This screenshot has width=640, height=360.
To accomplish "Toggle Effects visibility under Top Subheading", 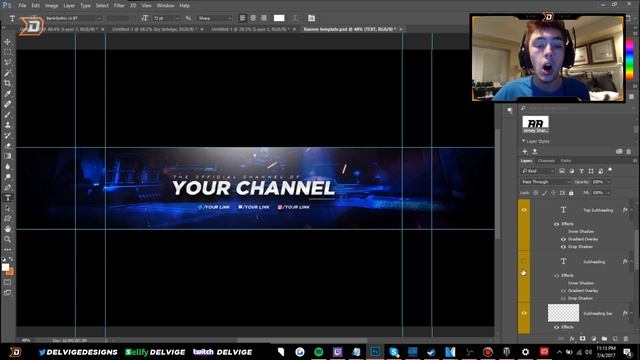I will click(556, 224).
